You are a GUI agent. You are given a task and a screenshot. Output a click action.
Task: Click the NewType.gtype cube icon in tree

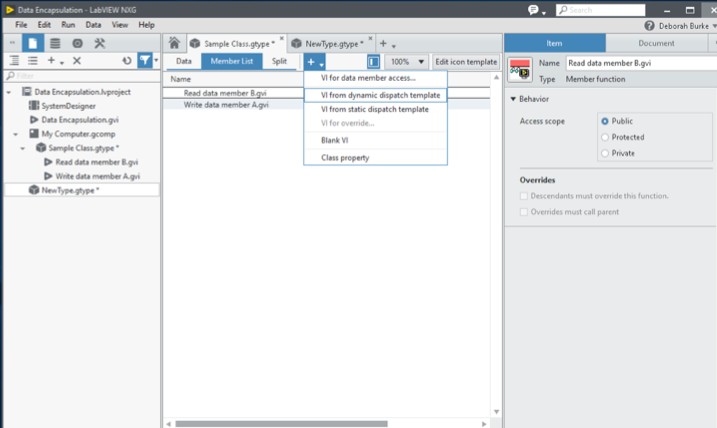[34, 190]
